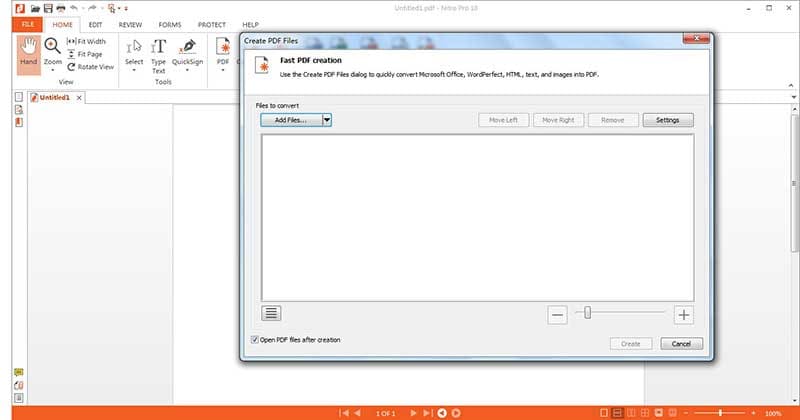Open the bookmarks pane on left sidebar

(19, 122)
